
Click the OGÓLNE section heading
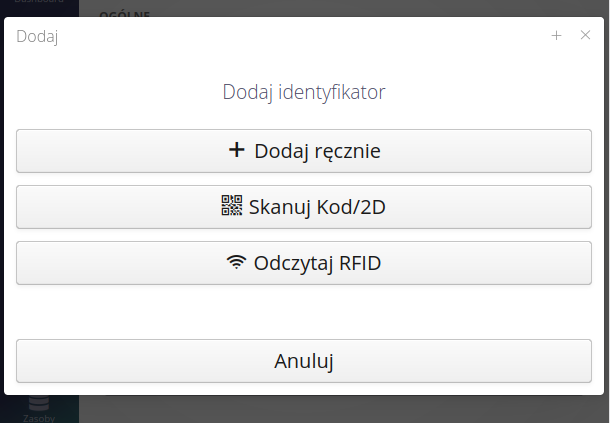point(125,13)
